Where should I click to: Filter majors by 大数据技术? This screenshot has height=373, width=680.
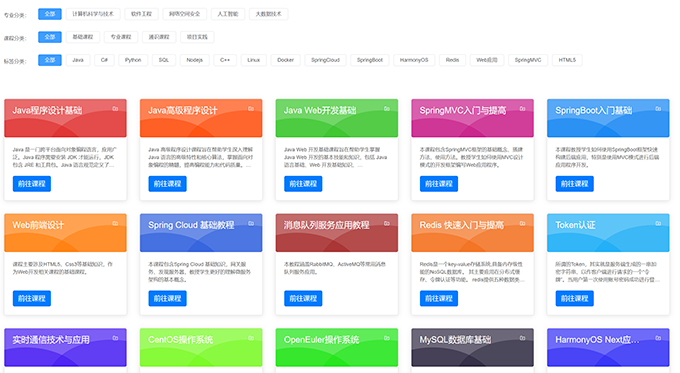coord(268,14)
